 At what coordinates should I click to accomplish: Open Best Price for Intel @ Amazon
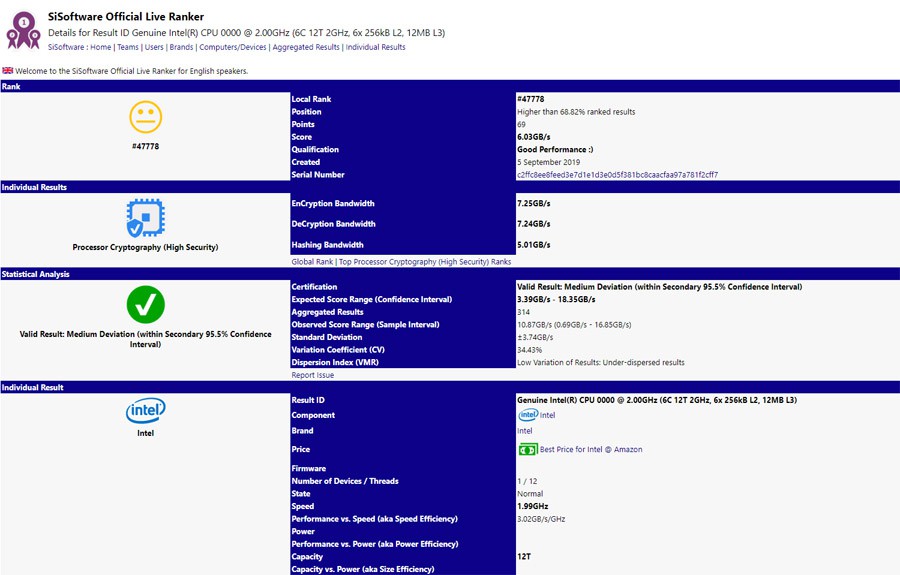click(591, 449)
